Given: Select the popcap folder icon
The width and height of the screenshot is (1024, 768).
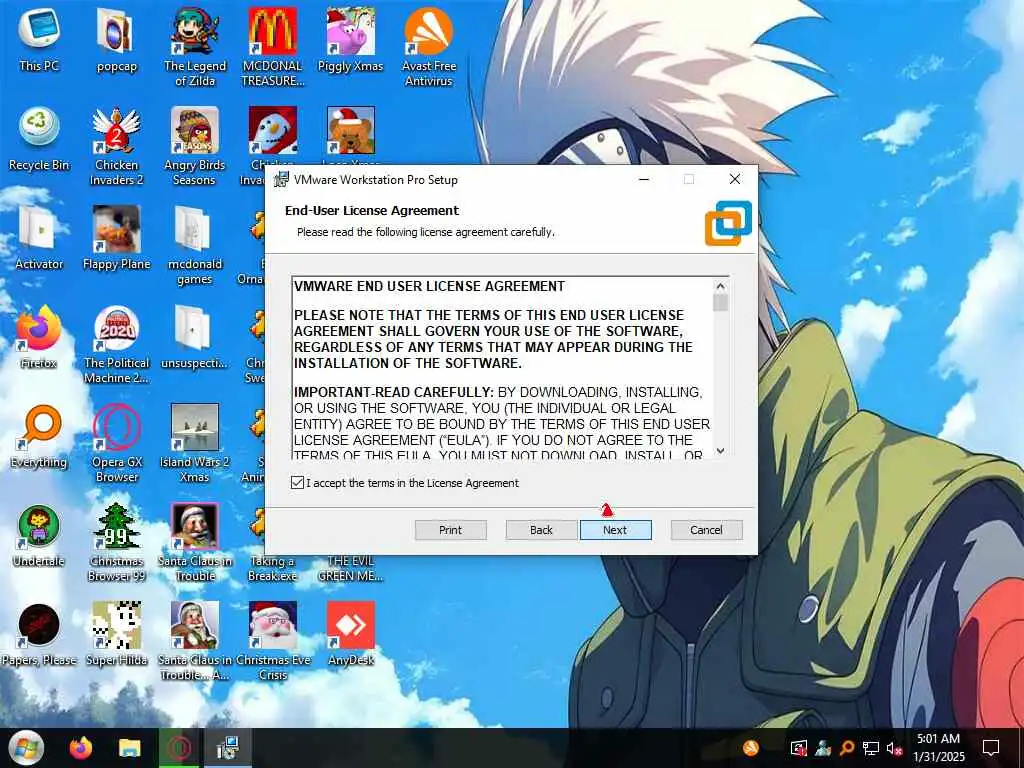Looking at the screenshot, I should pyautogui.click(x=117, y=40).
